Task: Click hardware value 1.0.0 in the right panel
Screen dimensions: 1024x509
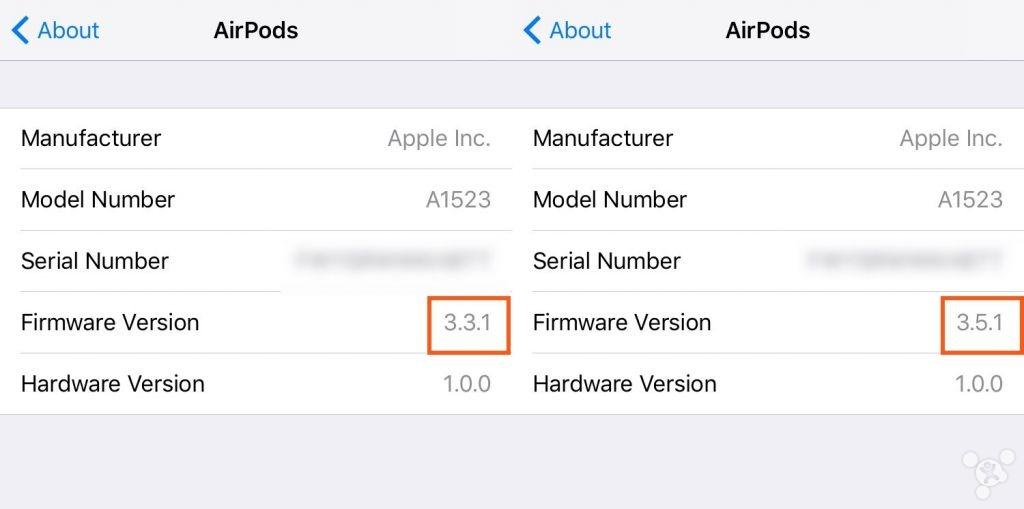Action: [x=979, y=384]
